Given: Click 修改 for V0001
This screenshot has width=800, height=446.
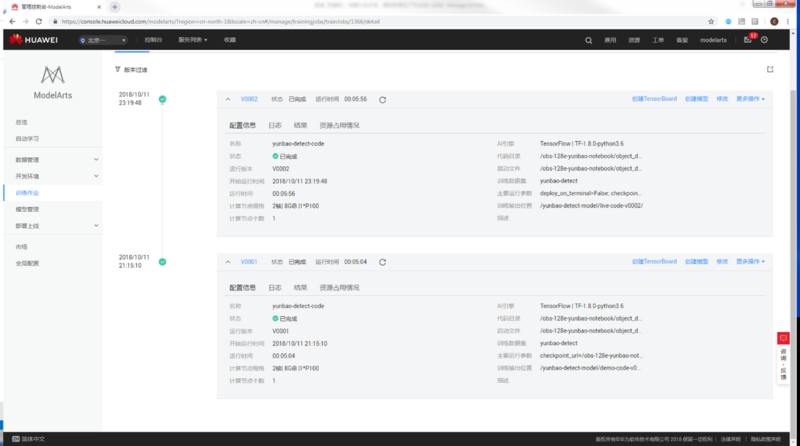Looking at the screenshot, I should click(722, 261).
